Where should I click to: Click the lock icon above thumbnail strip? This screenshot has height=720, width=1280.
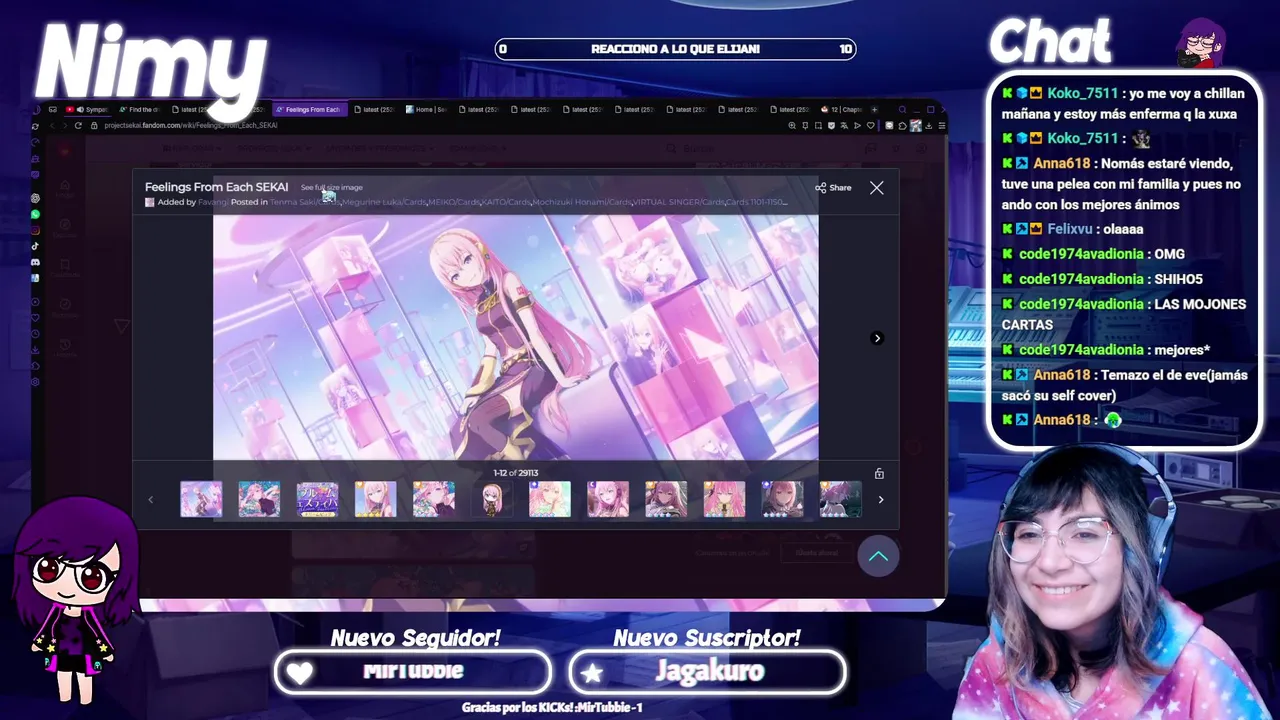[879, 473]
